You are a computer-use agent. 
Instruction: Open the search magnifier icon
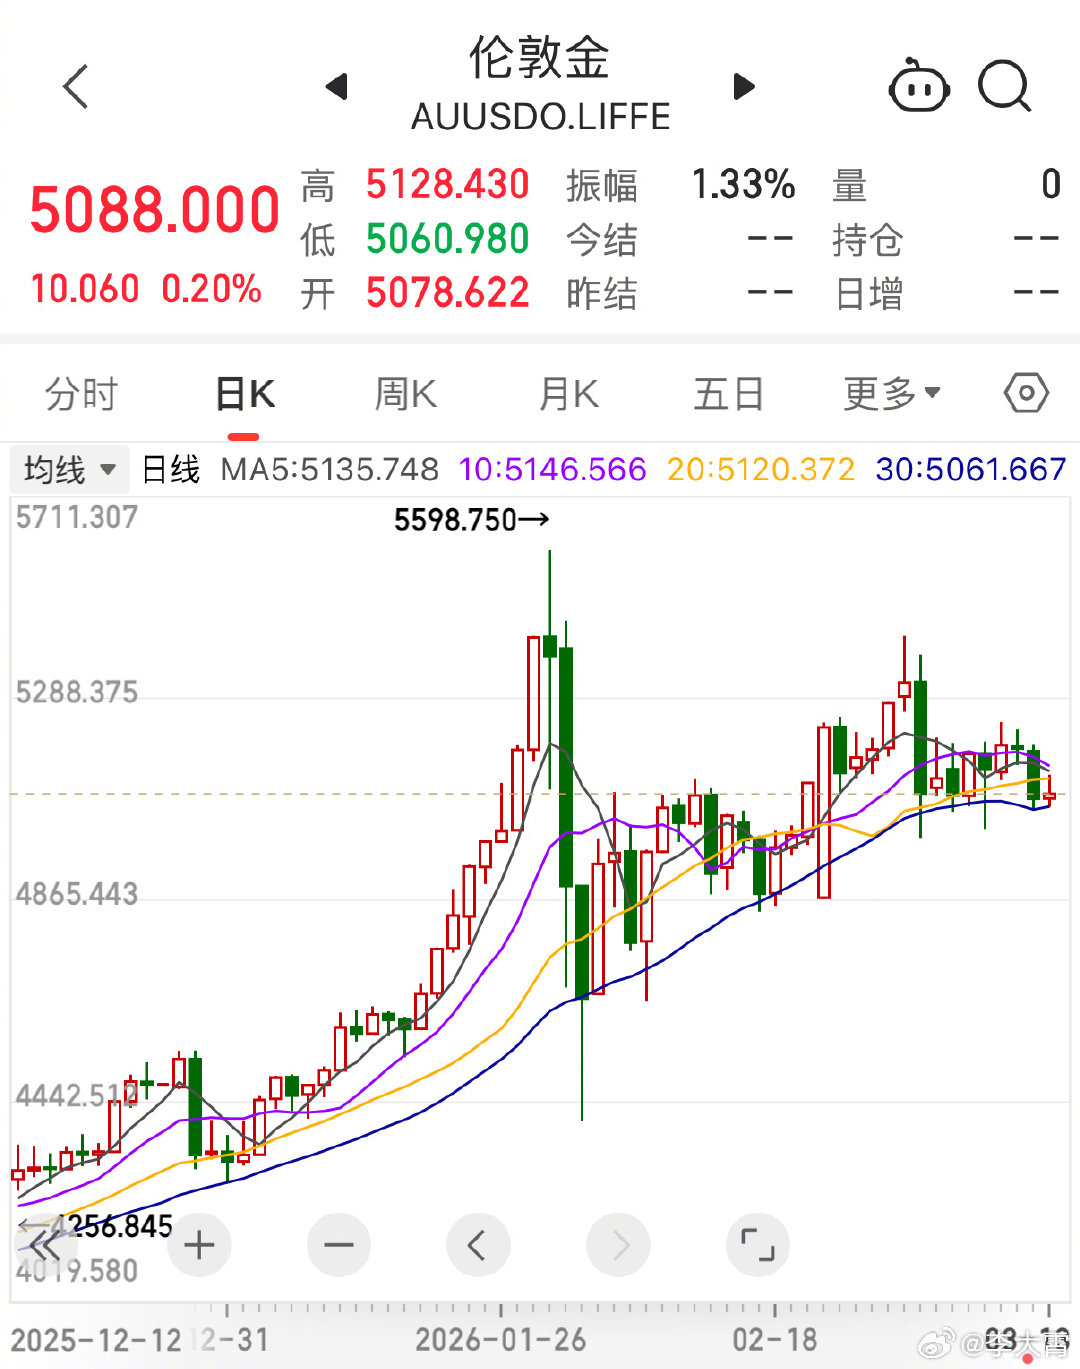point(1004,87)
